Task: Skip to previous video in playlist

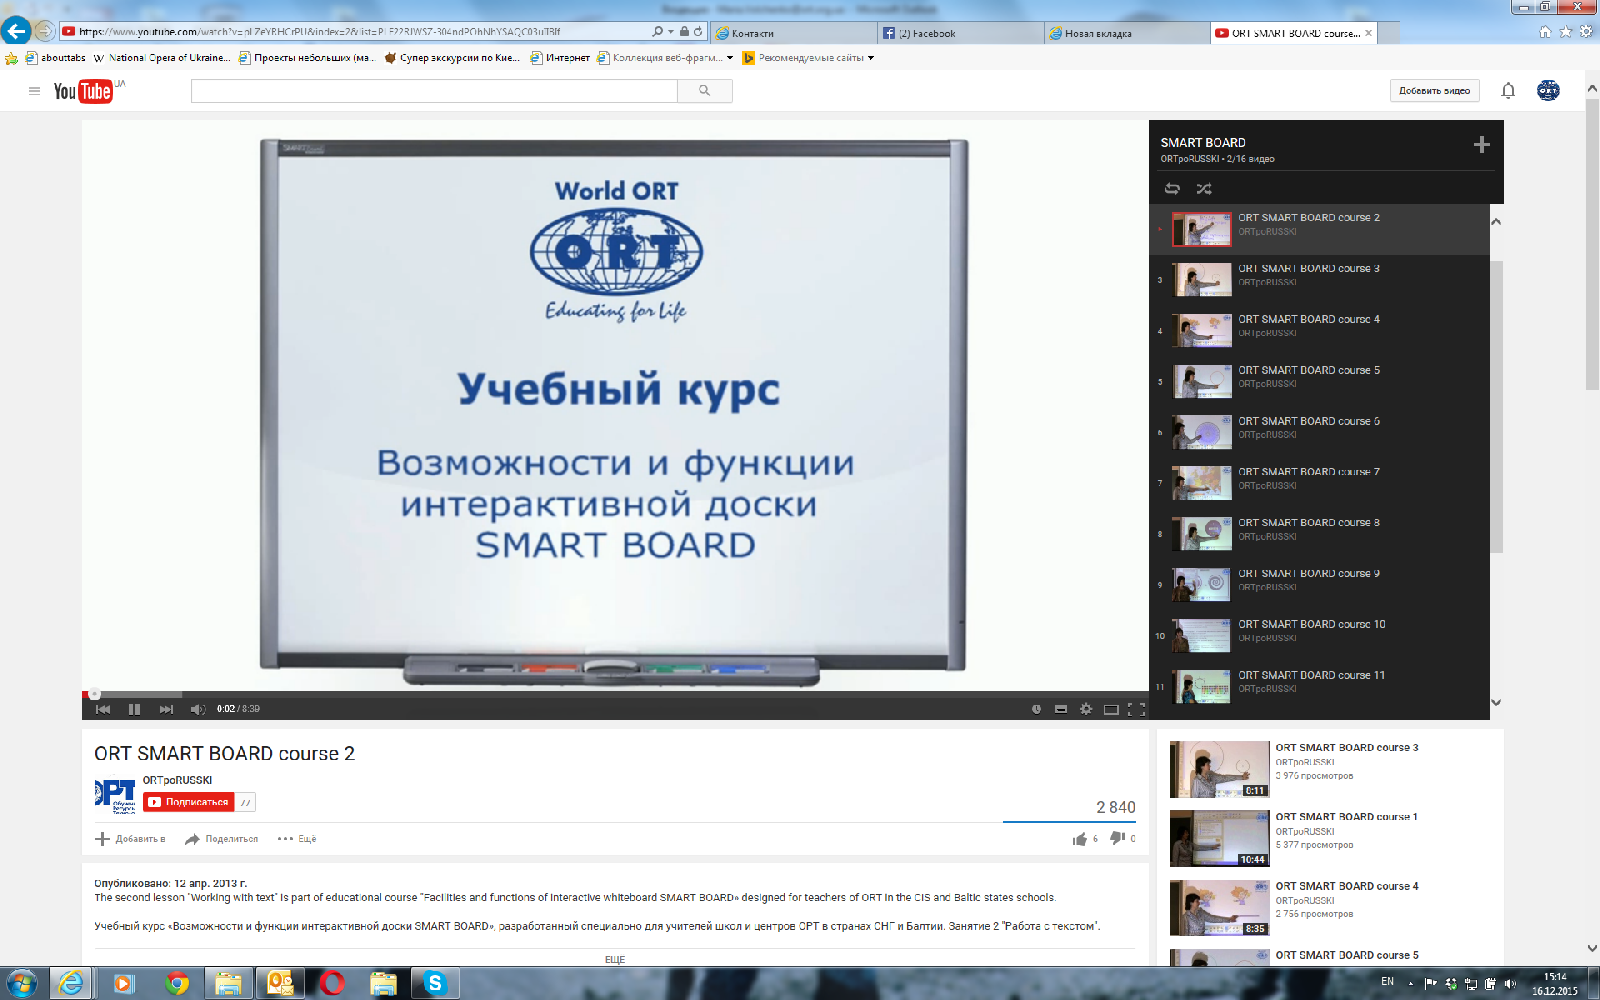Action: click(x=102, y=709)
